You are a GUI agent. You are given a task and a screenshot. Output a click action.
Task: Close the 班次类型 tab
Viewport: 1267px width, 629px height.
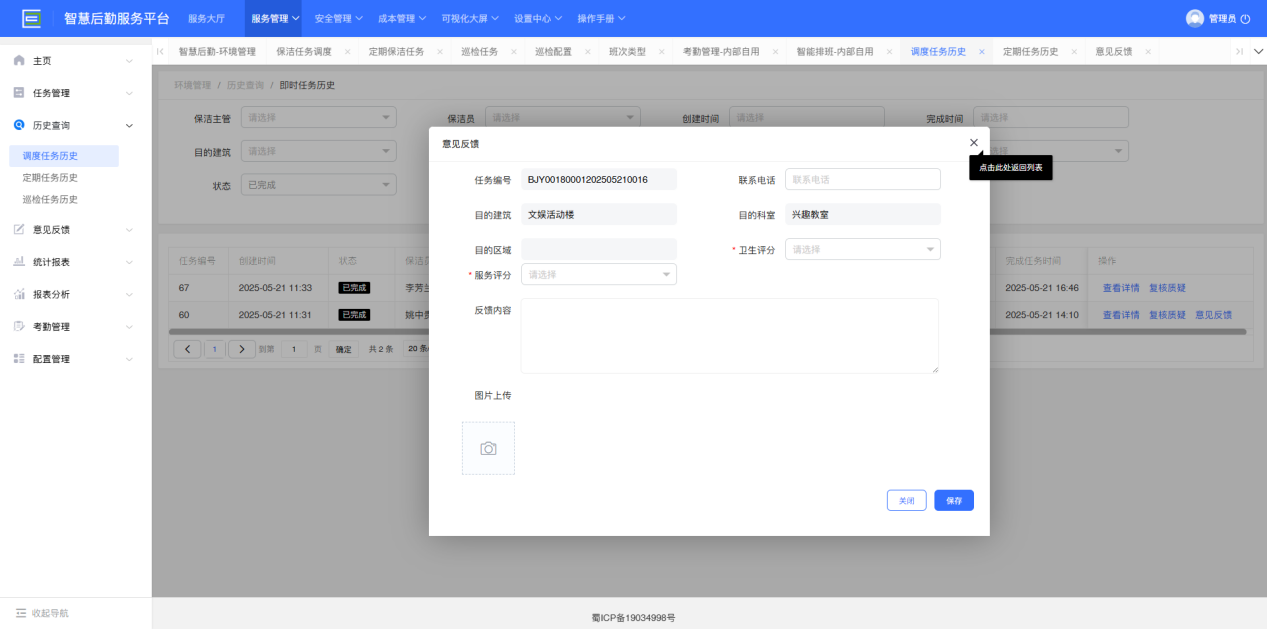point(662,51)
